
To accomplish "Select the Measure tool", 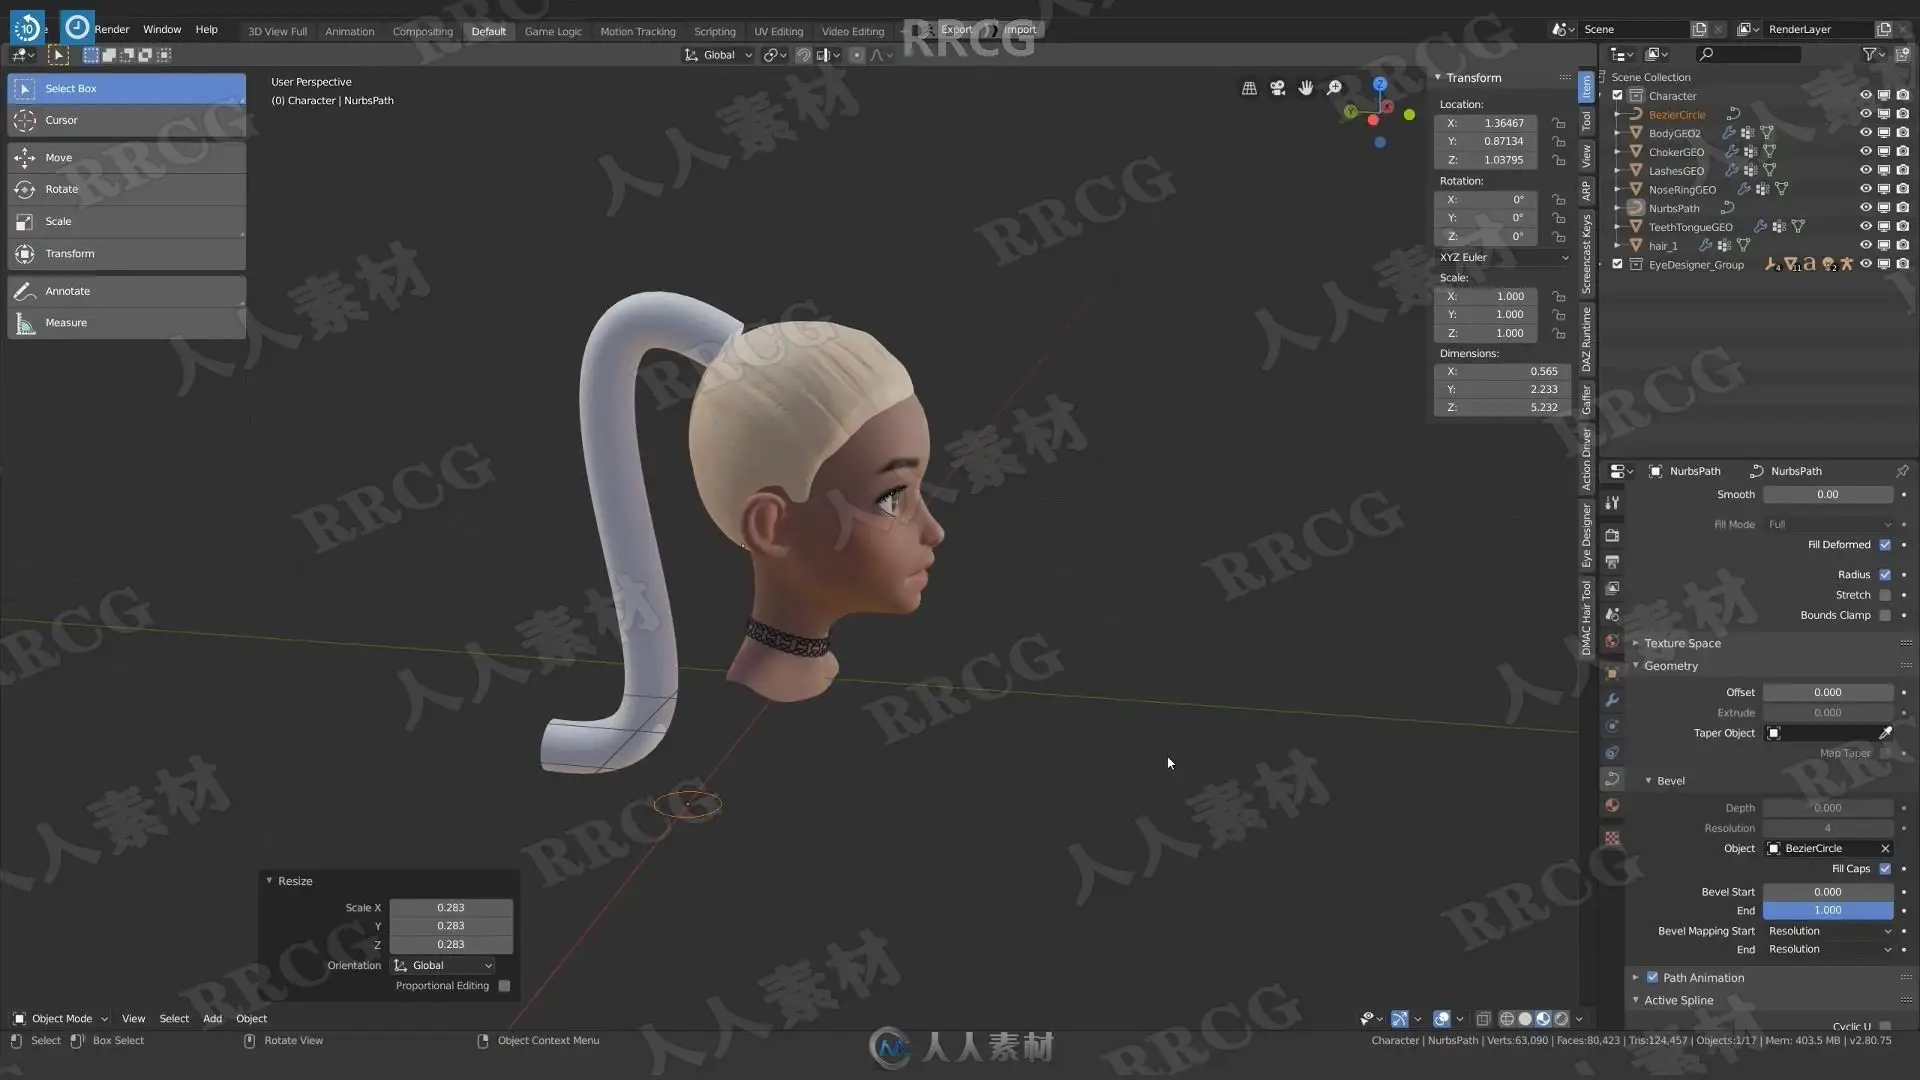I will (x=66, y=323).
